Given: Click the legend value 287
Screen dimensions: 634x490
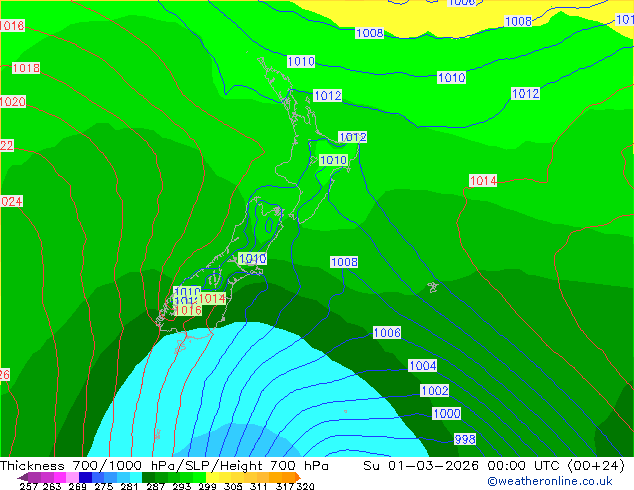Looking at the screenshot, I should (155, 486).
